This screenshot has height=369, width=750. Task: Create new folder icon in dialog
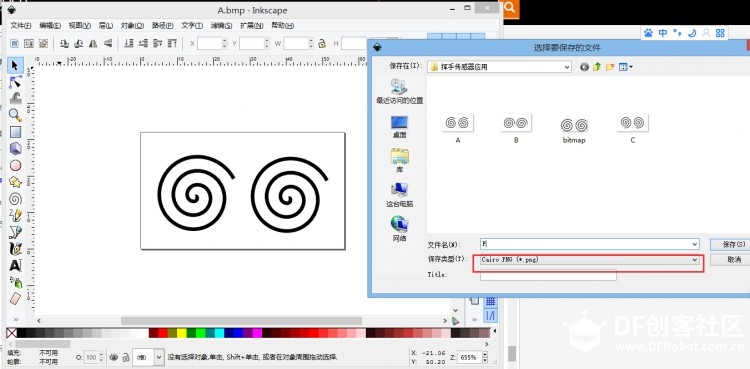point(610,67)
